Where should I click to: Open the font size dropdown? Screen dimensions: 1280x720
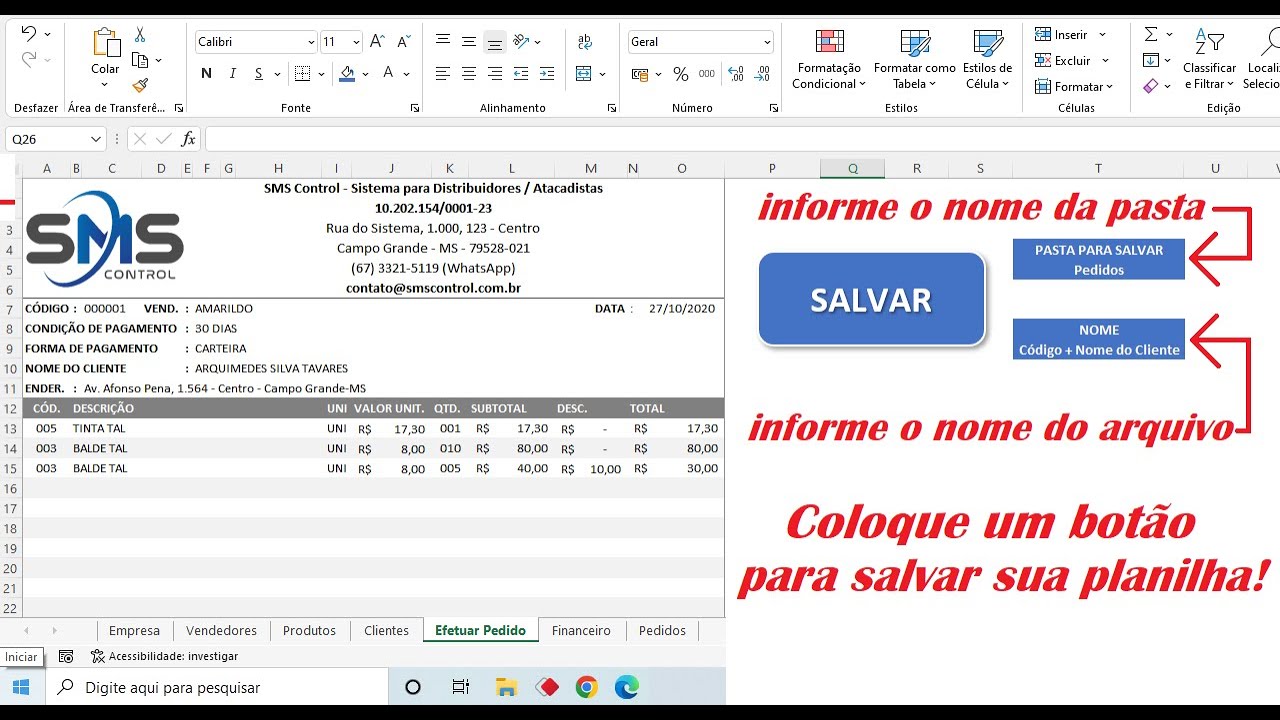[355, 42]
